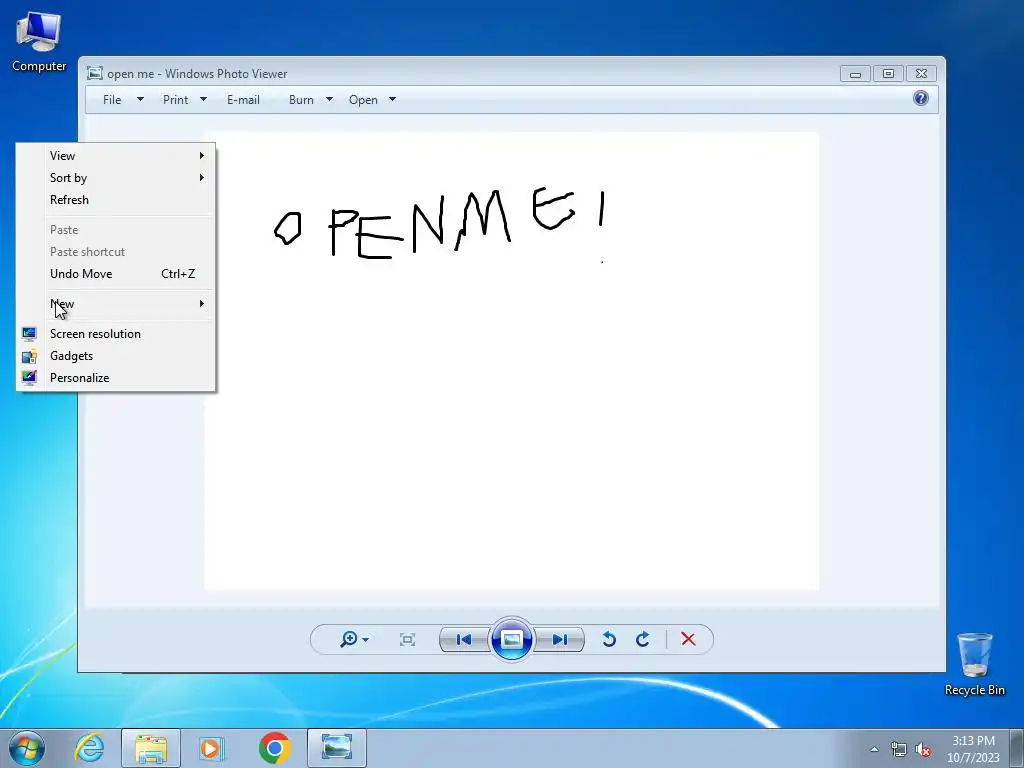
Task: Select Screen resolution from context menu
Action: [x=116, y=334]
